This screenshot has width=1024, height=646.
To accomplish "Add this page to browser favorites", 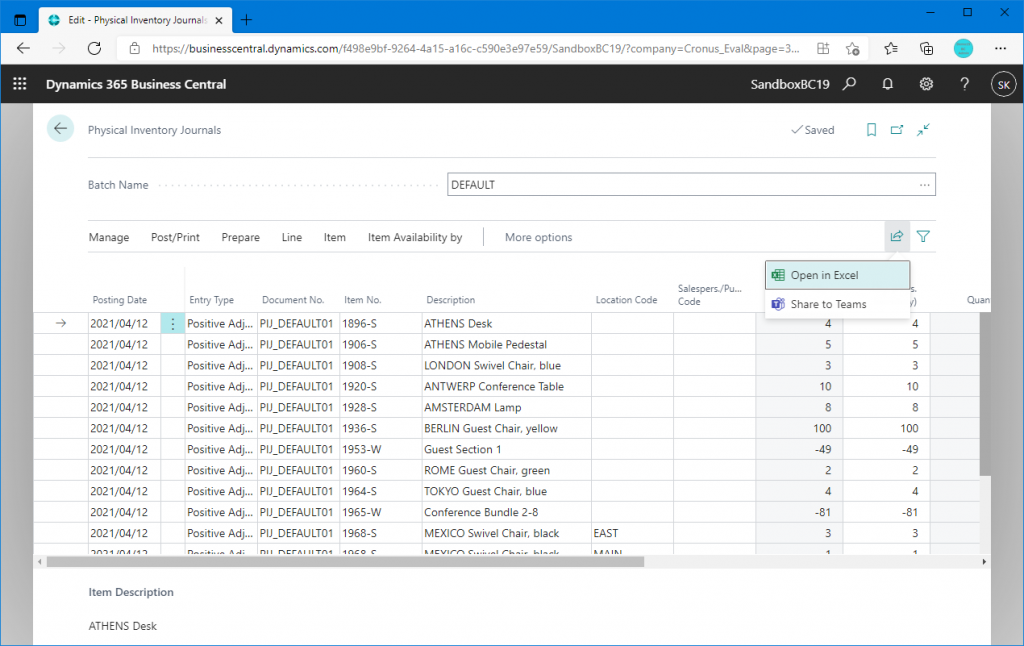I will click(x=852, y=48).
